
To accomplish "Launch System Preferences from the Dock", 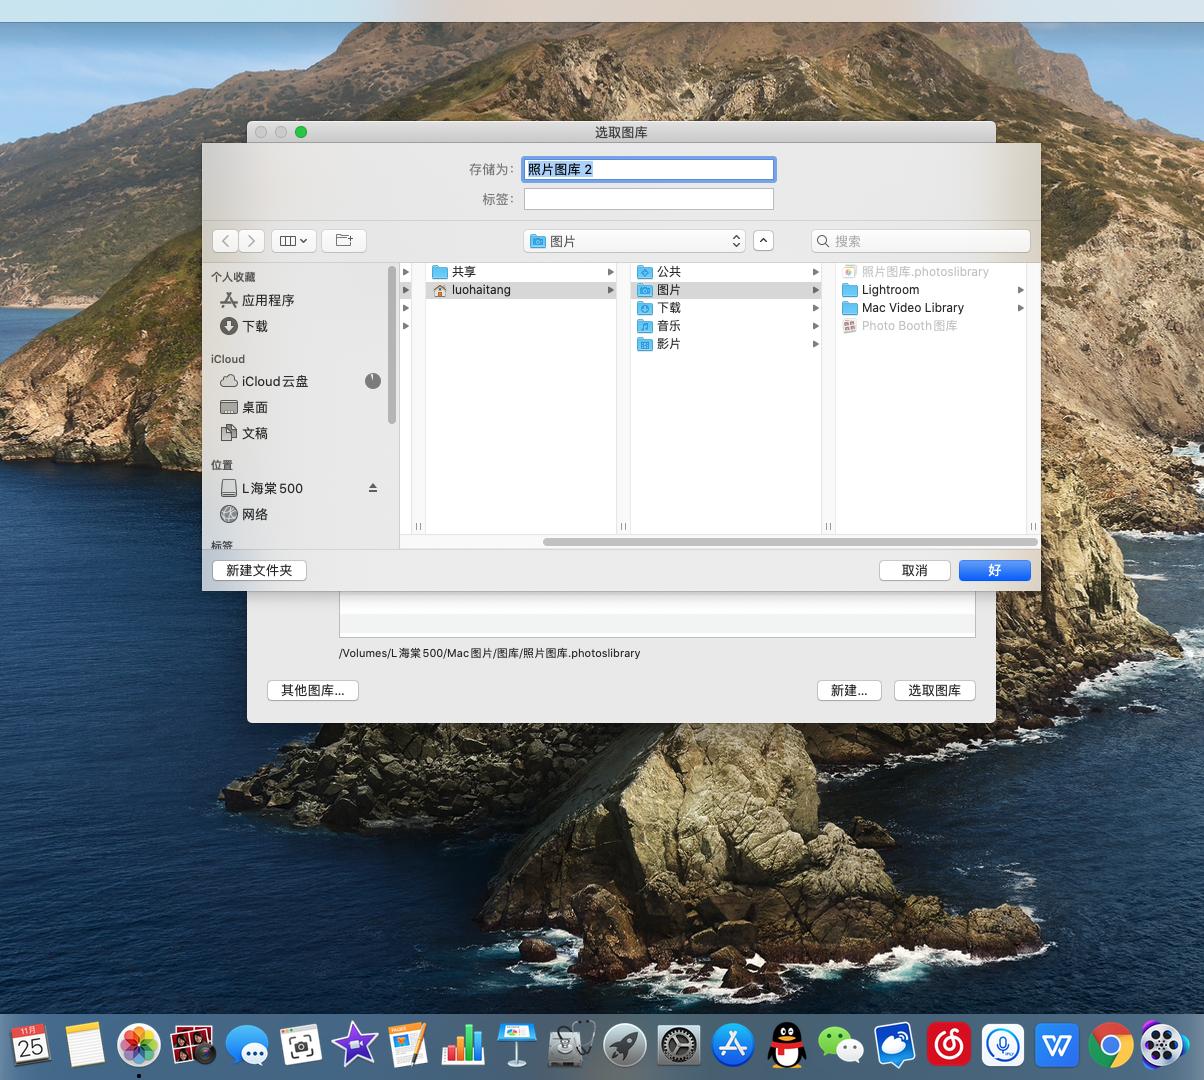I will [678, 1046].
